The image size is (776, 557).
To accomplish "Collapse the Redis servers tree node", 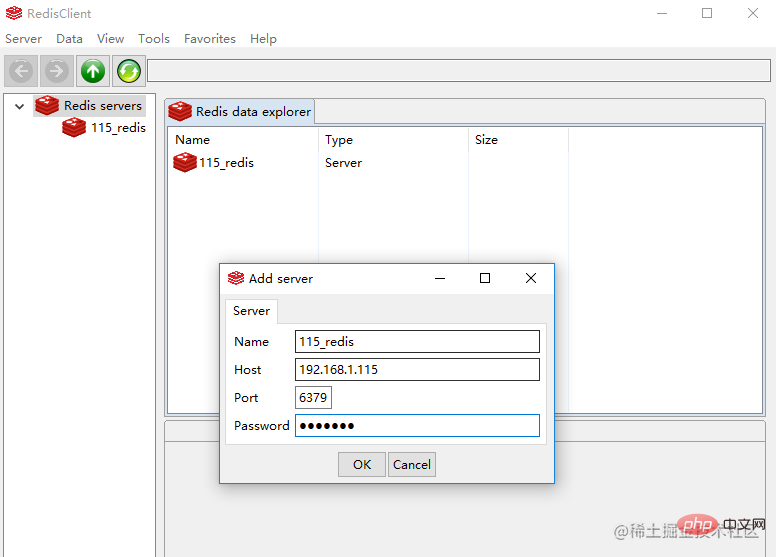I will pyautogui.click(x=19, y=106).
